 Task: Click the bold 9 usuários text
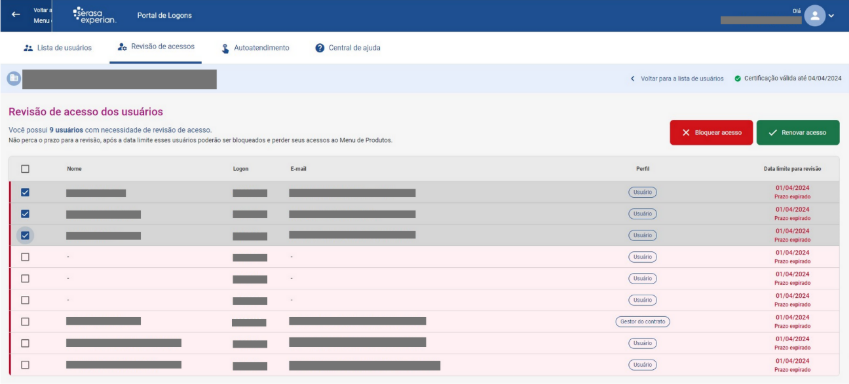66,131
